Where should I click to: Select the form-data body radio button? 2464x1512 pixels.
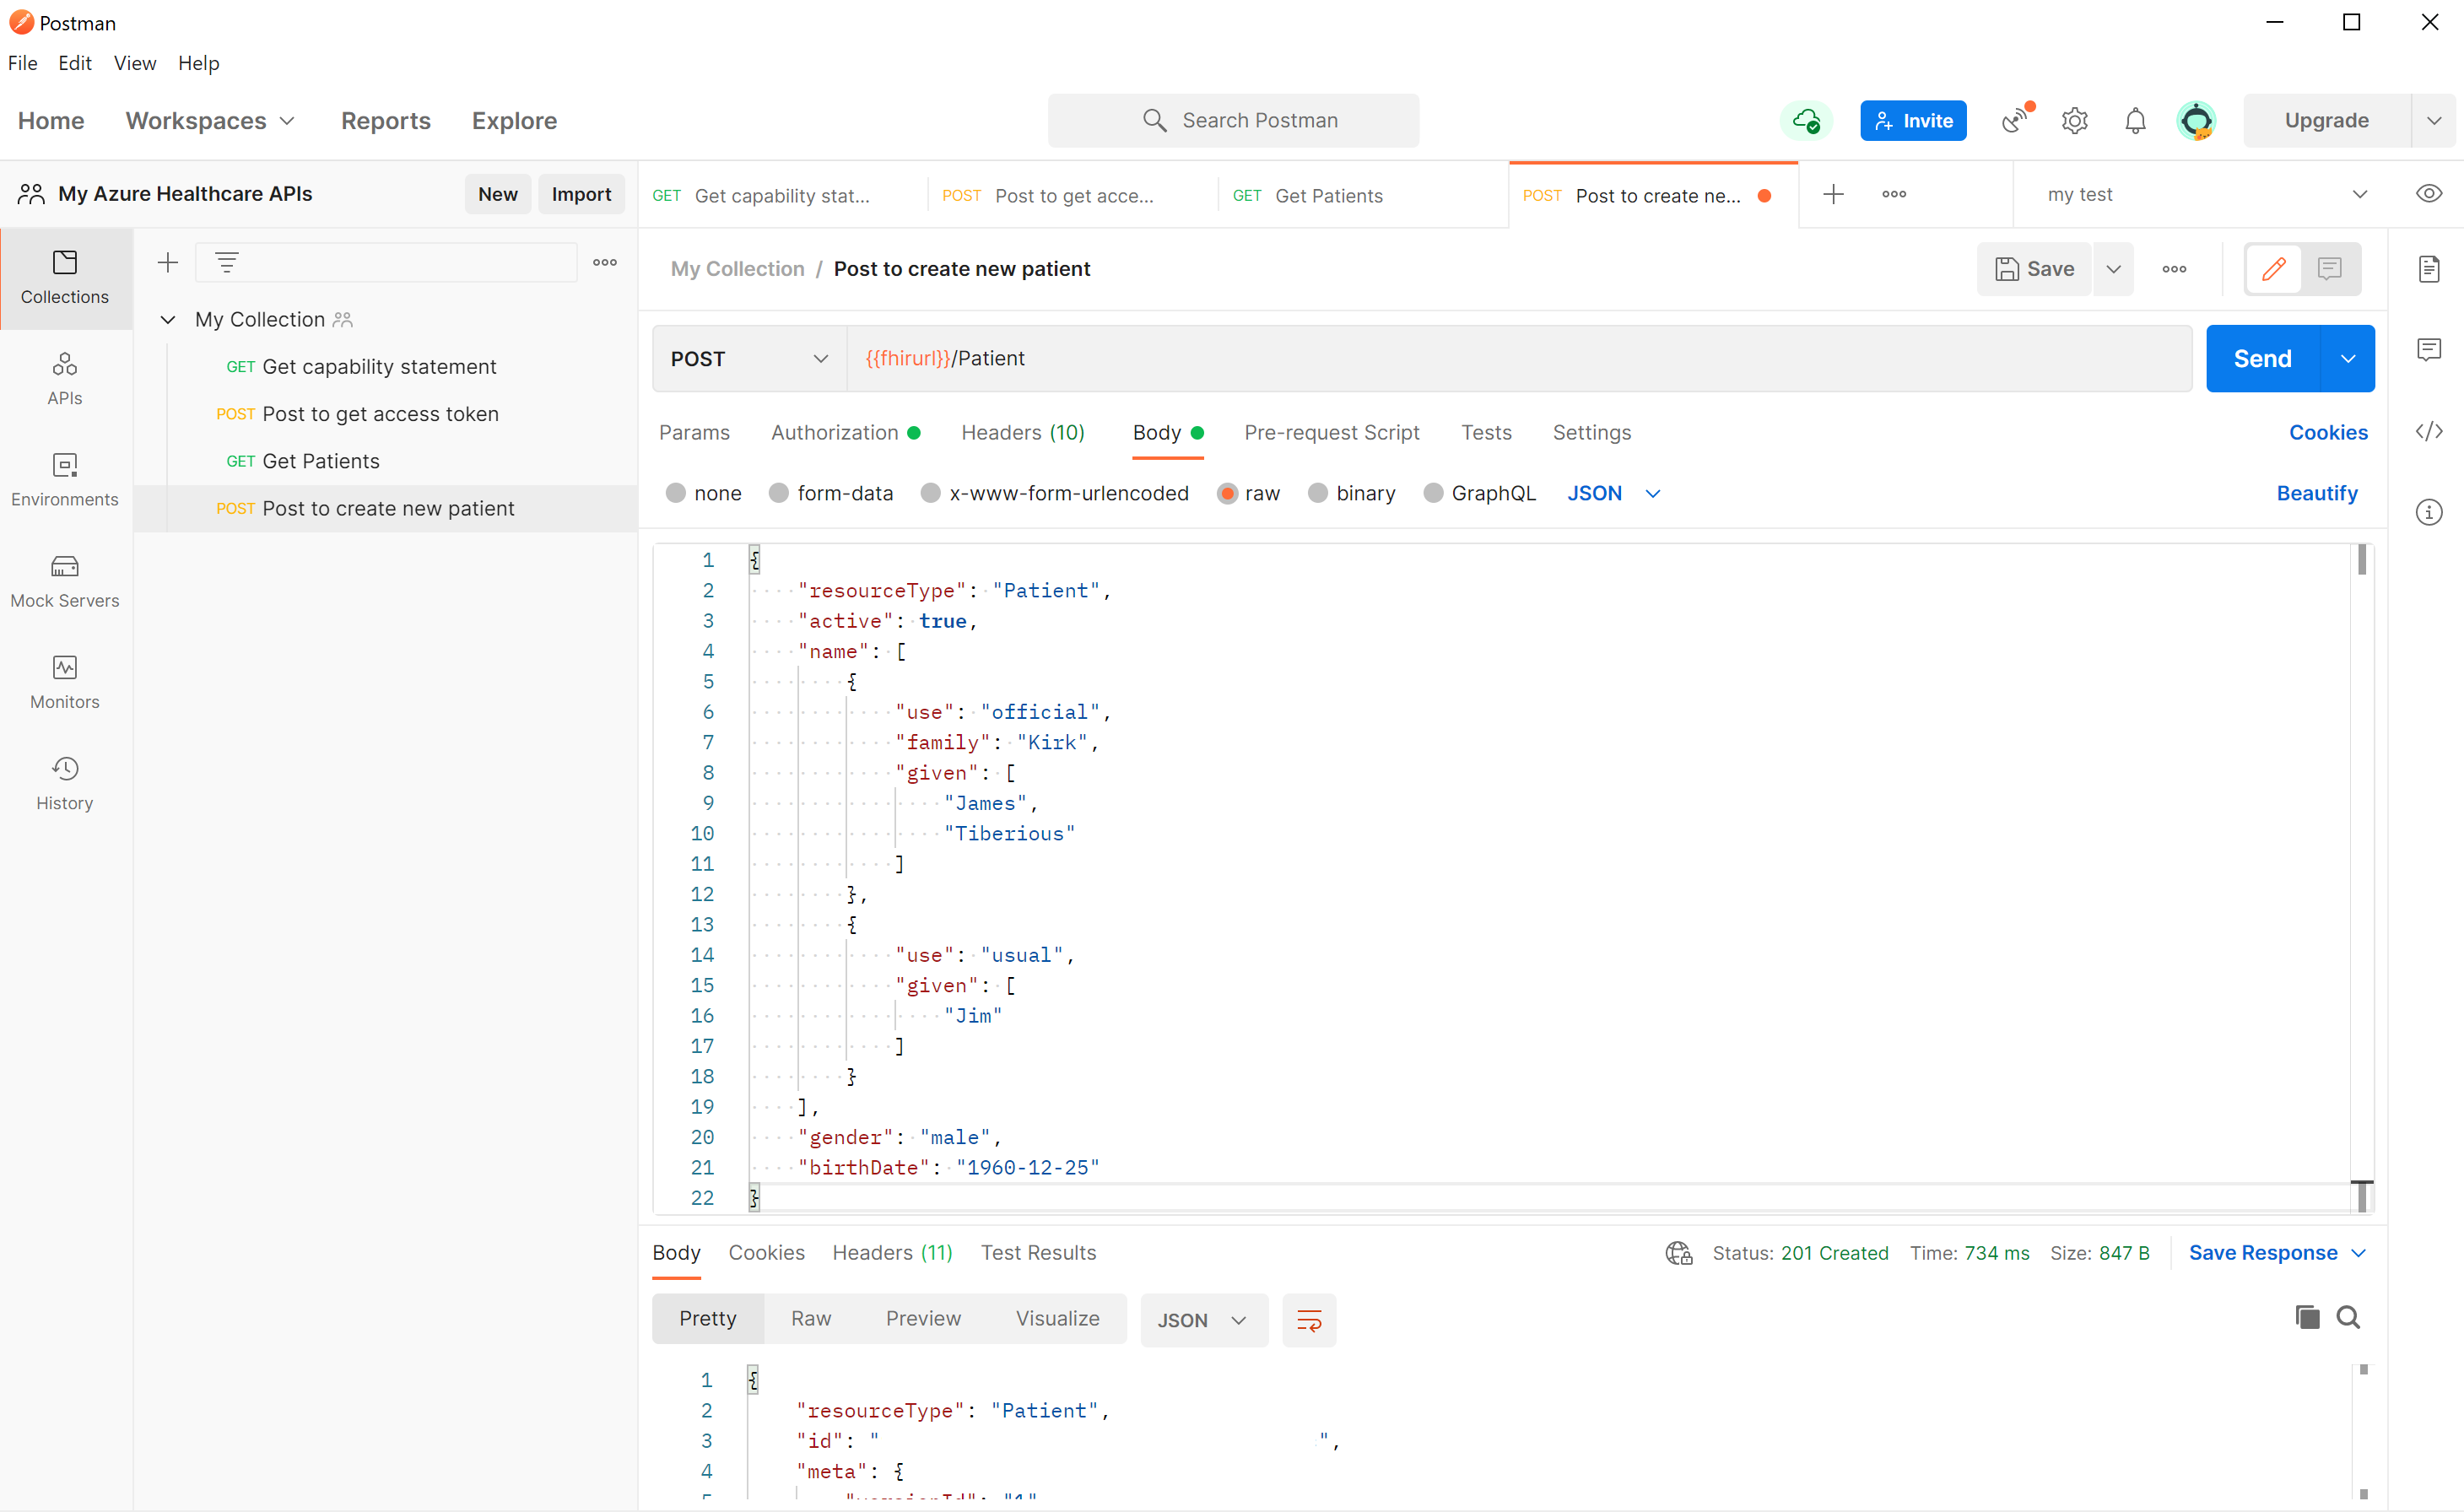click(x=779, y=493)
